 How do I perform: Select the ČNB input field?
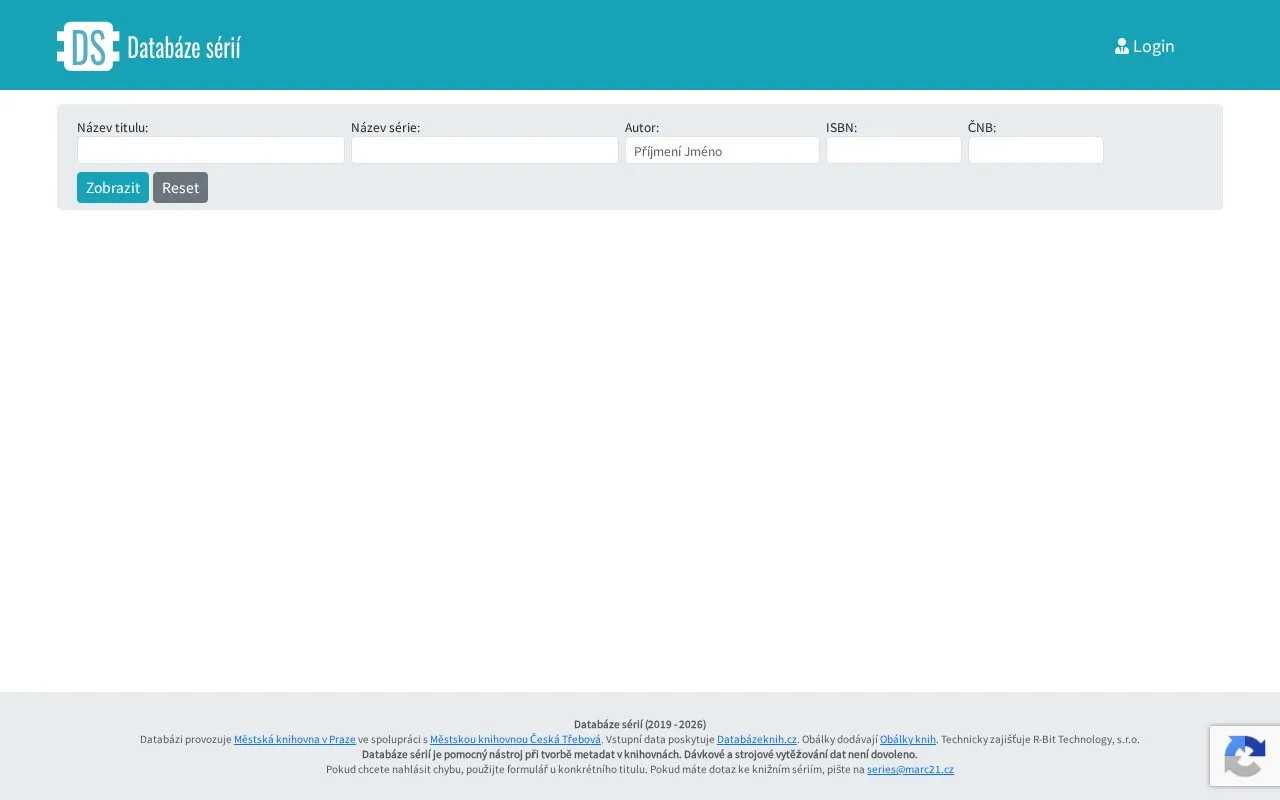[1036, 150]
